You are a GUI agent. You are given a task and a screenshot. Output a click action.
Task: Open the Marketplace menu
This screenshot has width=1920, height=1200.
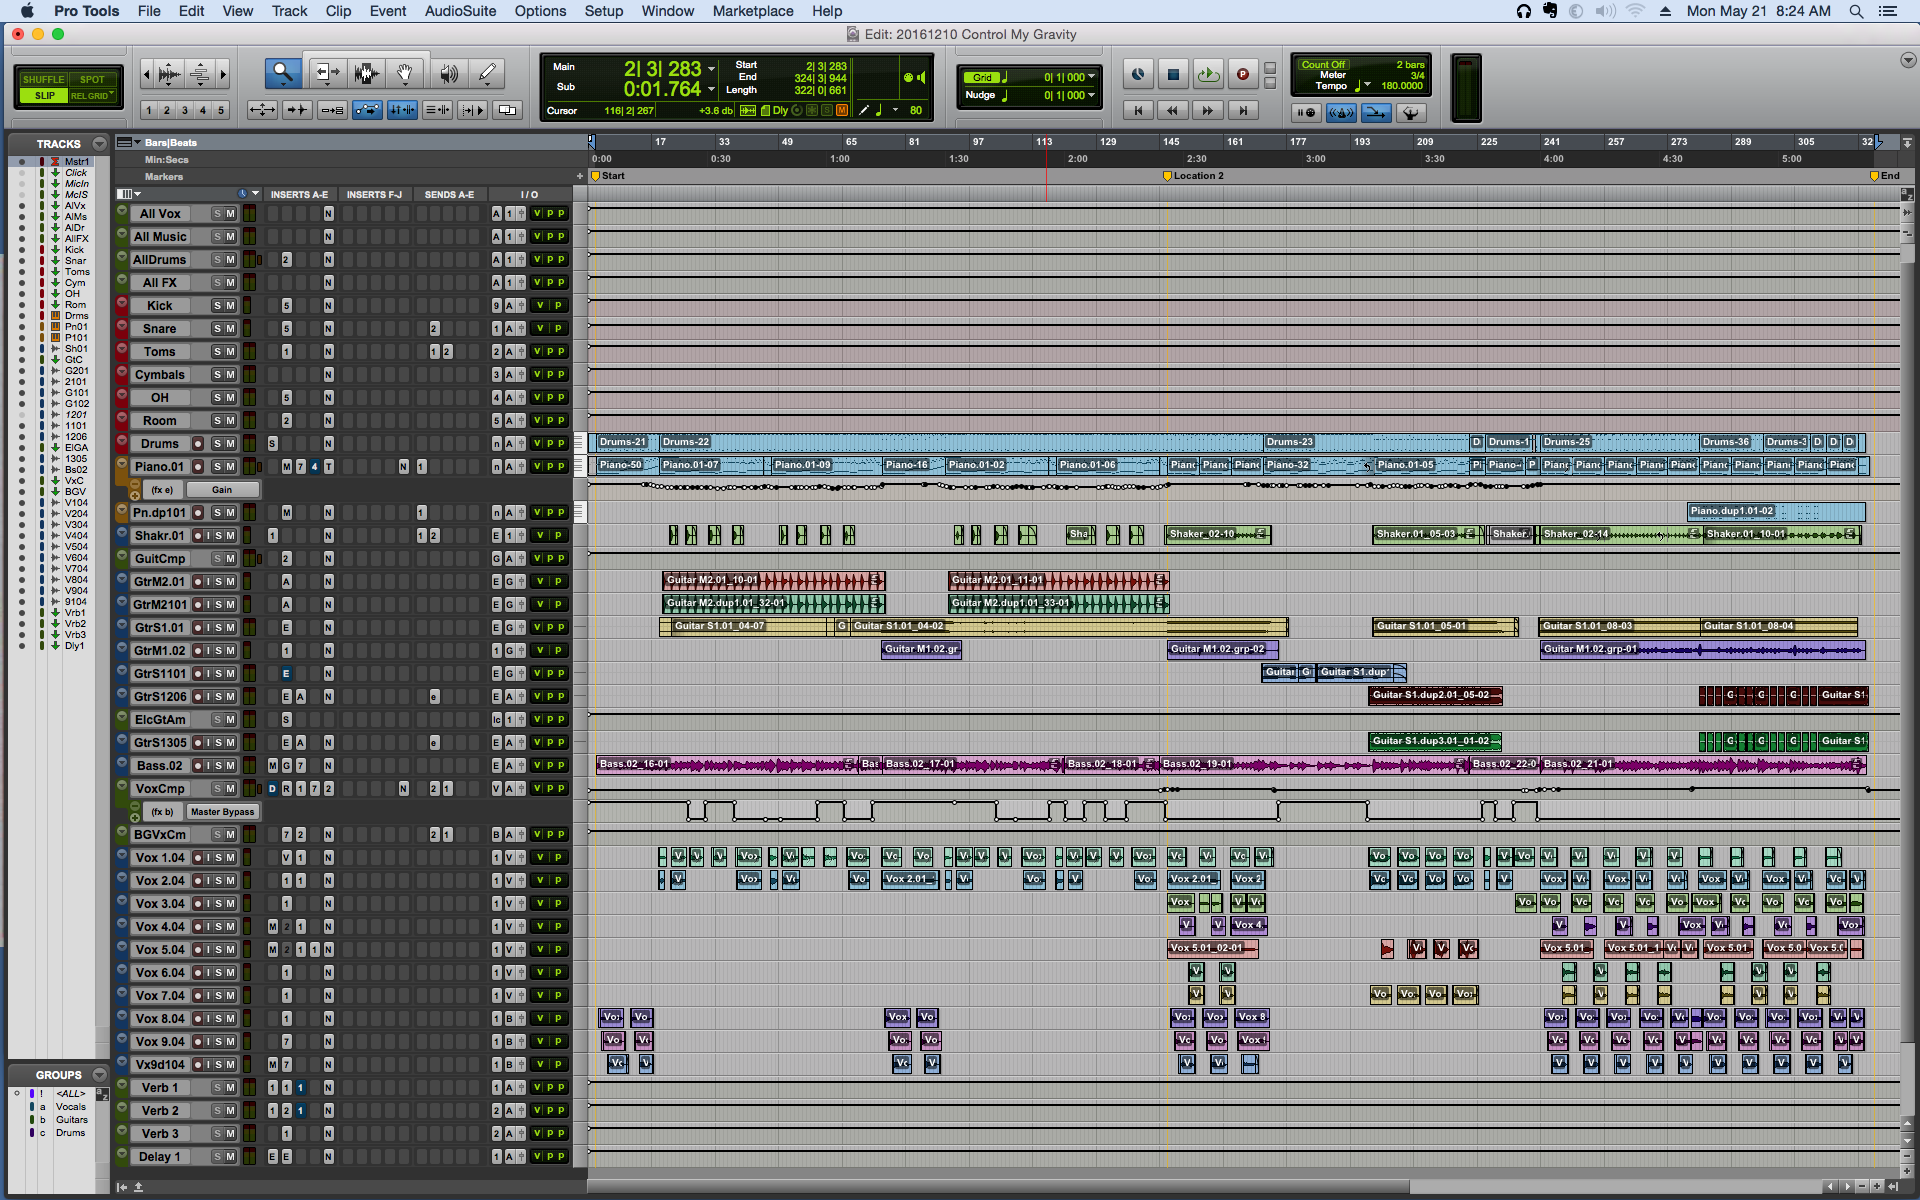(753, 11)
